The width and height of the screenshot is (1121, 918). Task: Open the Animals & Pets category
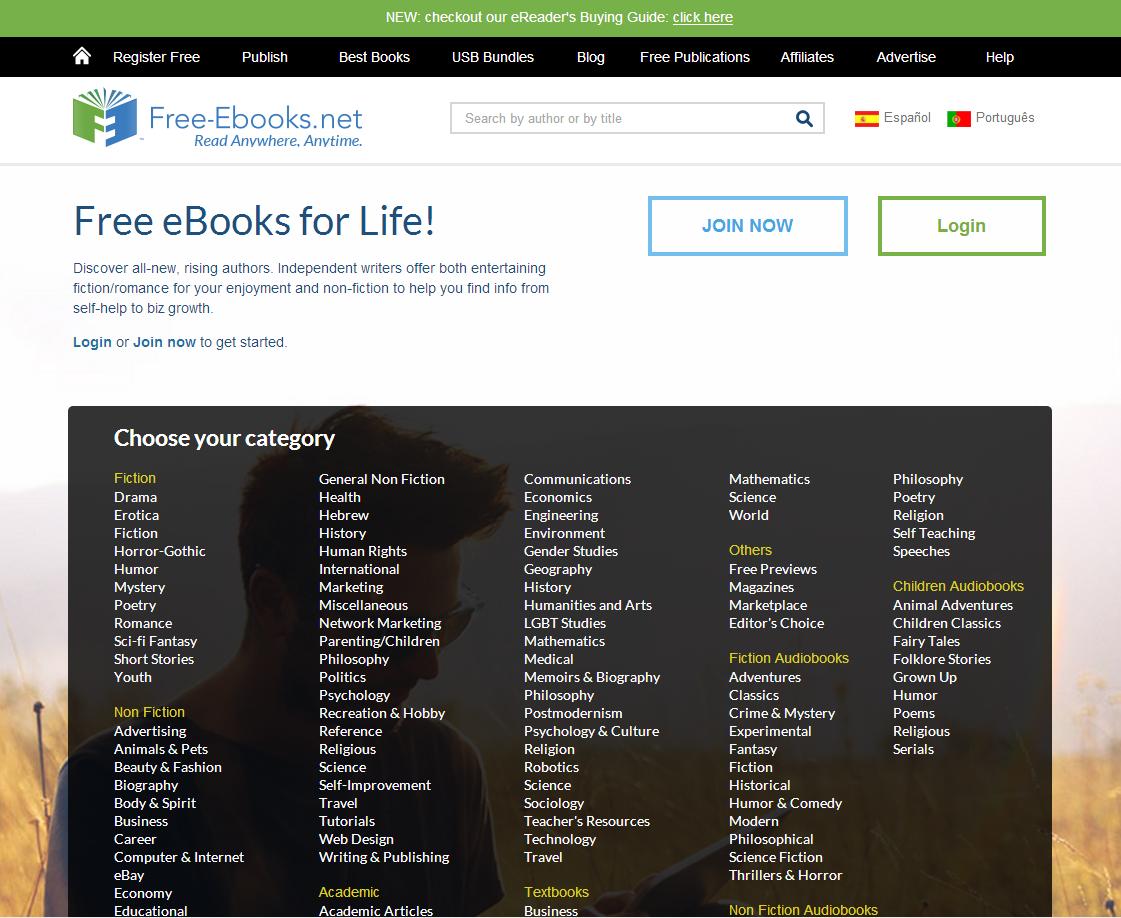point(161,749)
